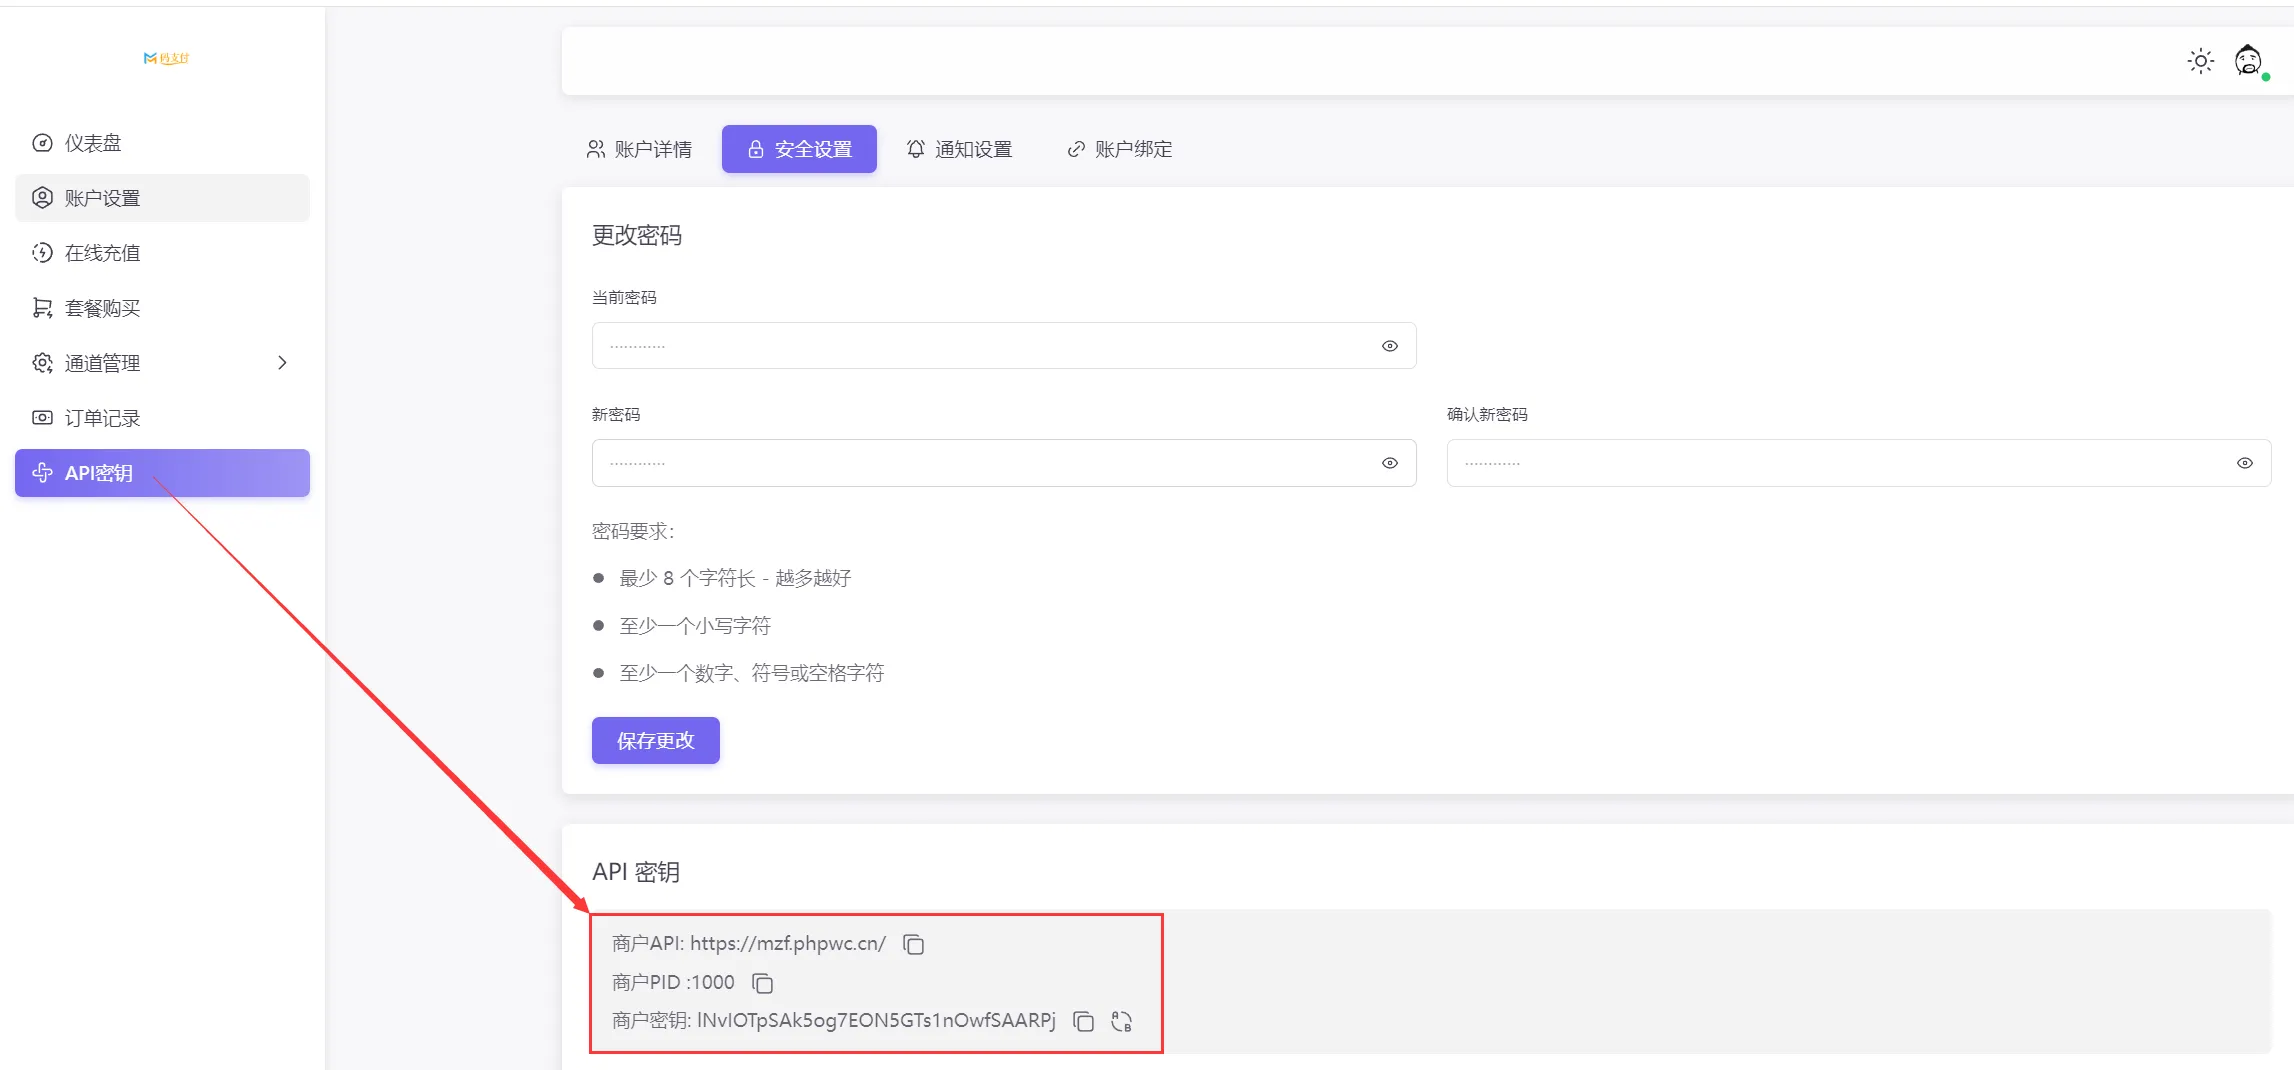The height and width of the screenshot is (1070, 2294).
Task: Open the 账户绑定 tab
Action: 1120,149
